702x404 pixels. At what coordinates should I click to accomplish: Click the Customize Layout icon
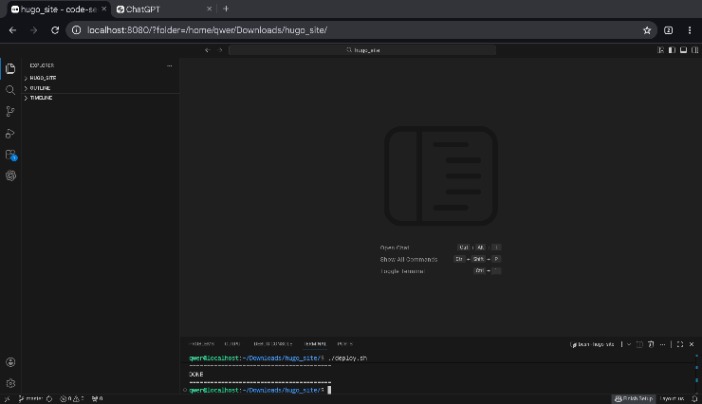660,50
